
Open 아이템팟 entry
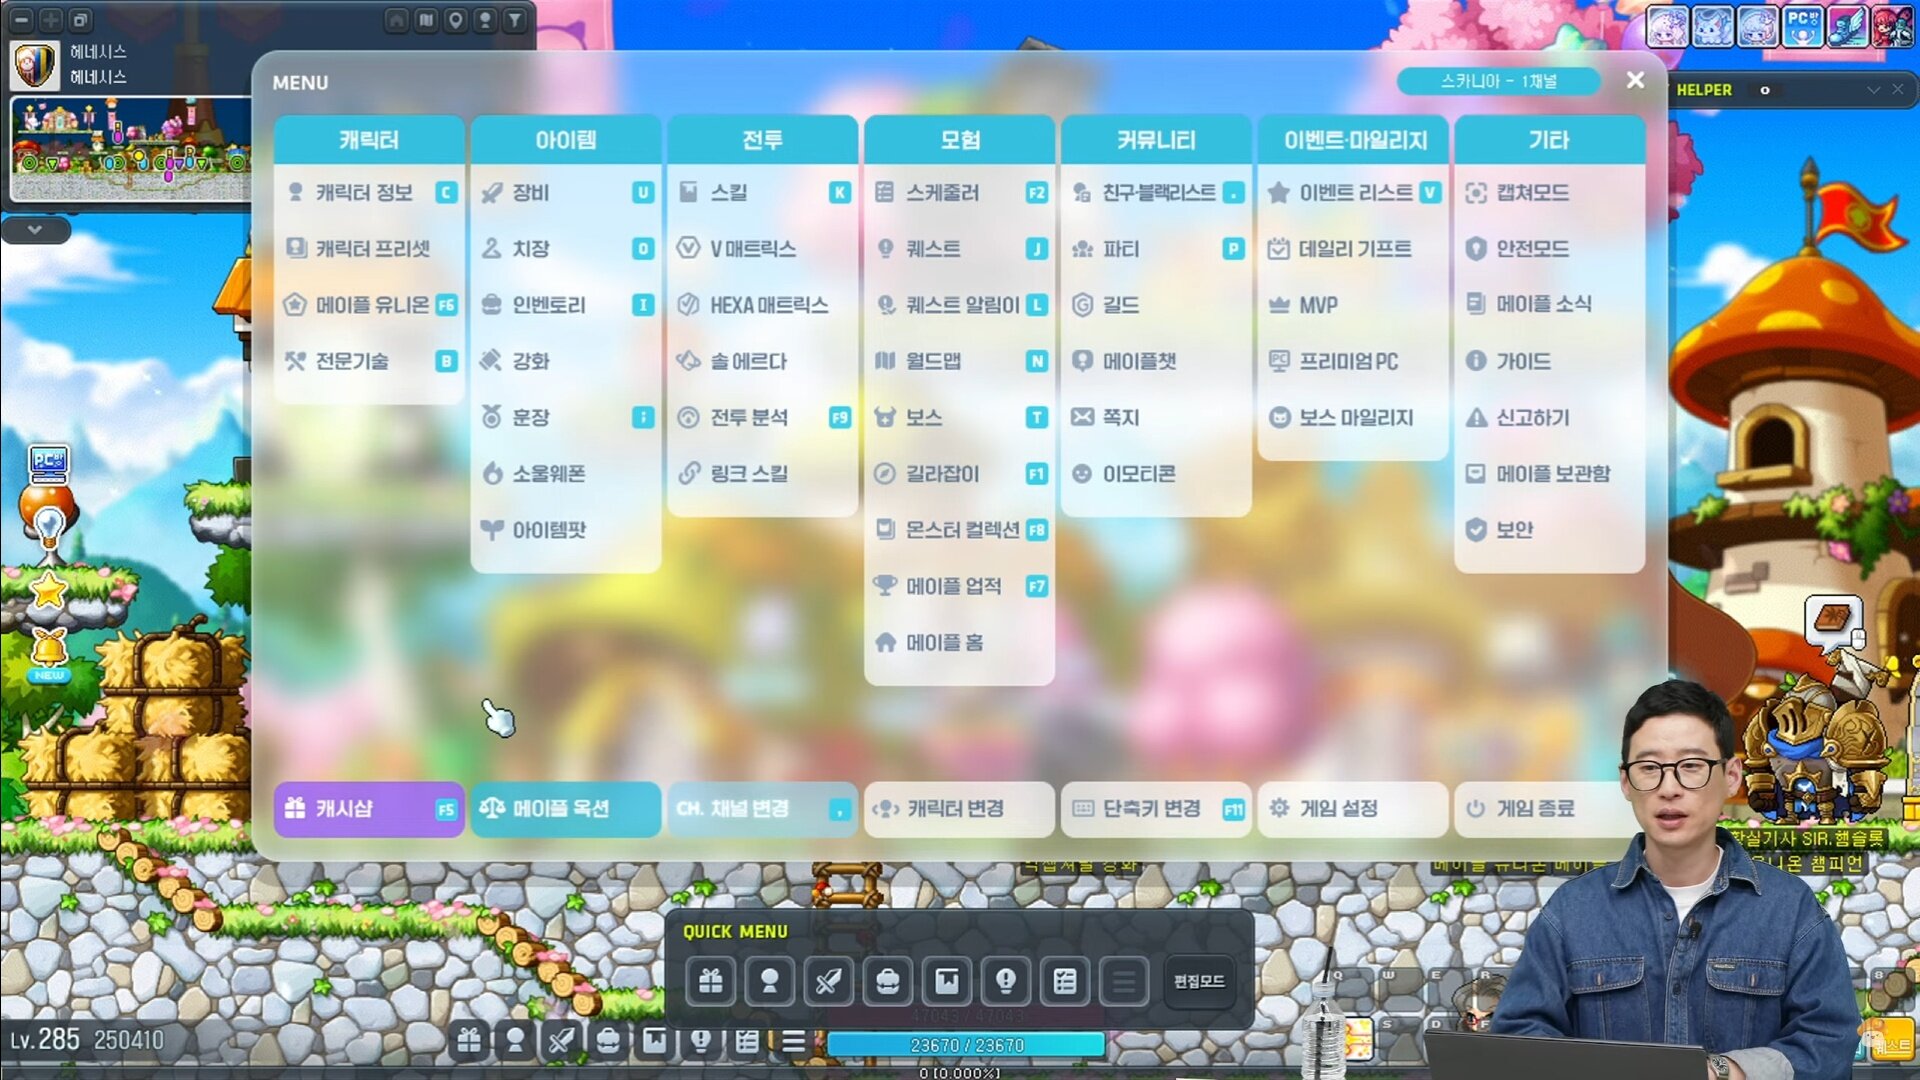click(566, 529)
